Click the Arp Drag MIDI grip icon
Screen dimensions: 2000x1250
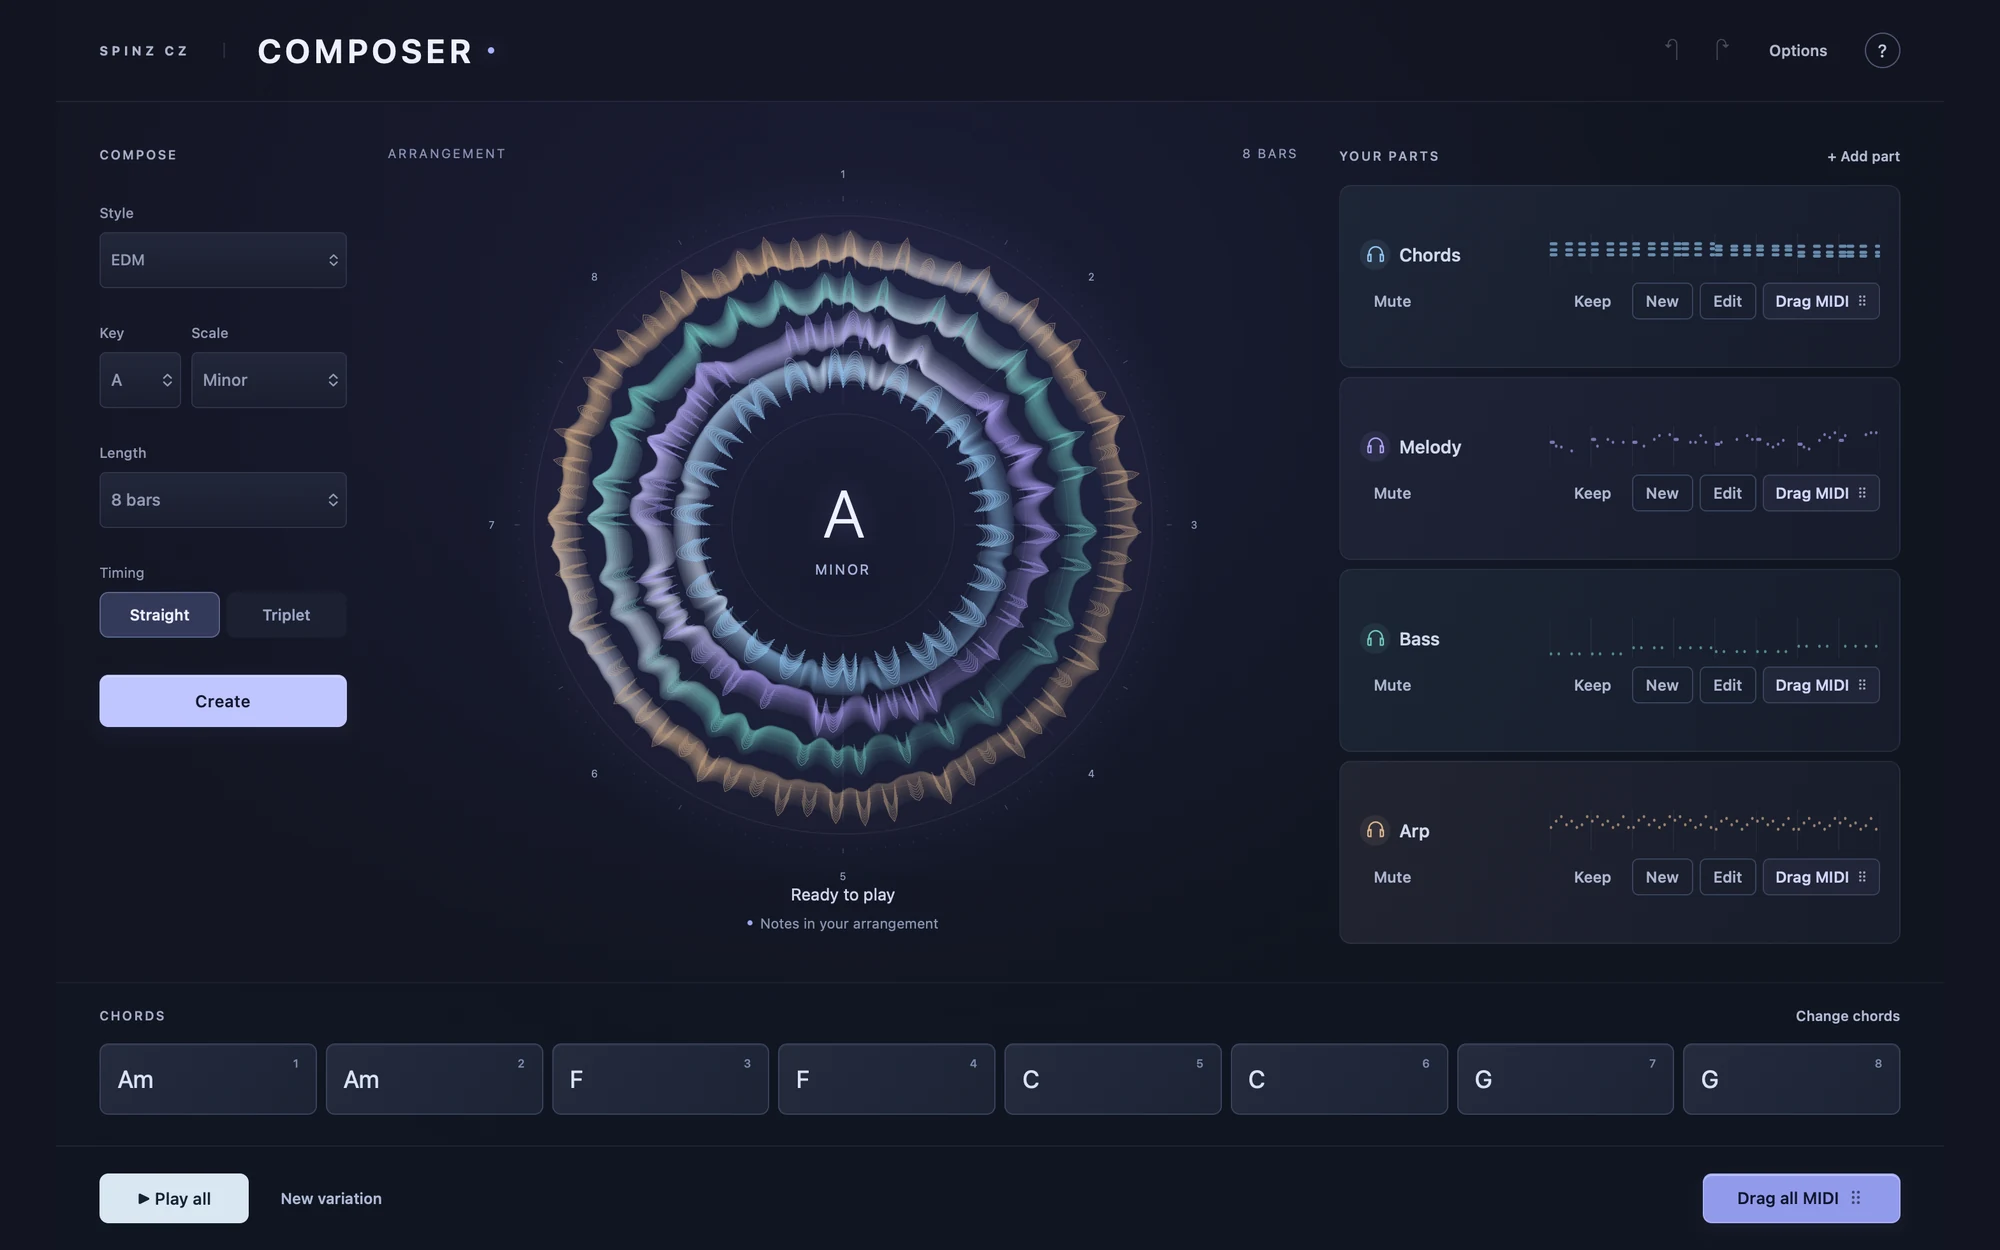(x=1862, y=877)
